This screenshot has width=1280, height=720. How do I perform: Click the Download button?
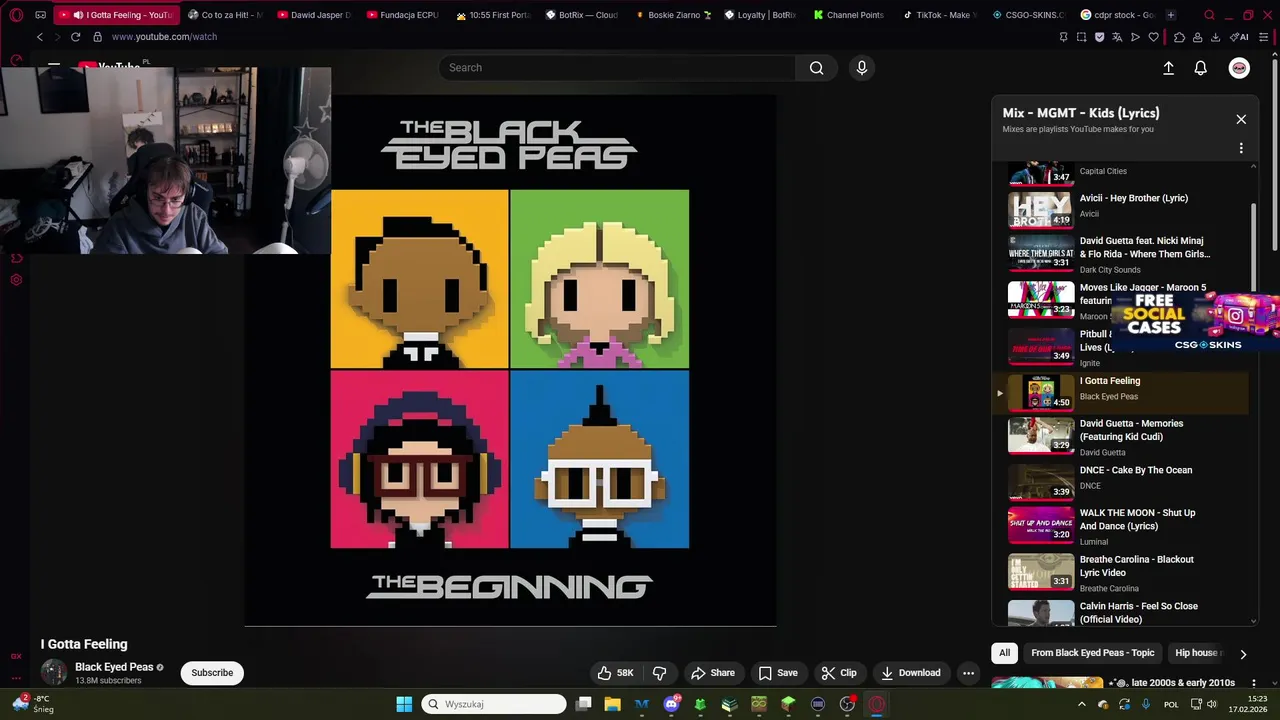click(910, 673)
